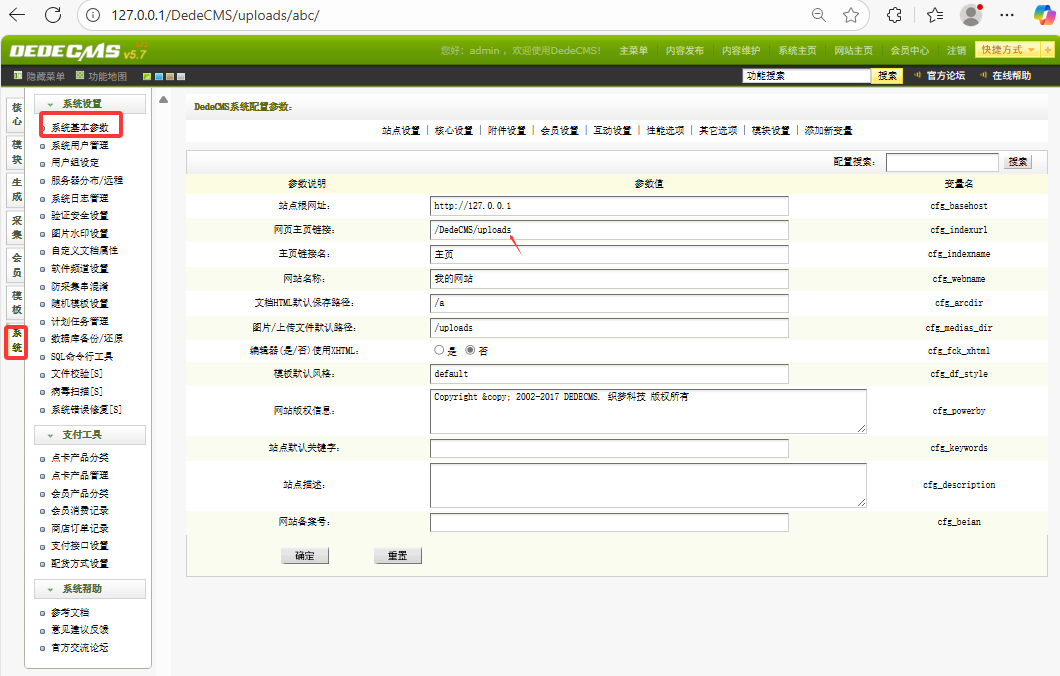Open the browser extensions puzzle icon
Viewport: 1060px width, 676px height.
[x=894, y=15]
